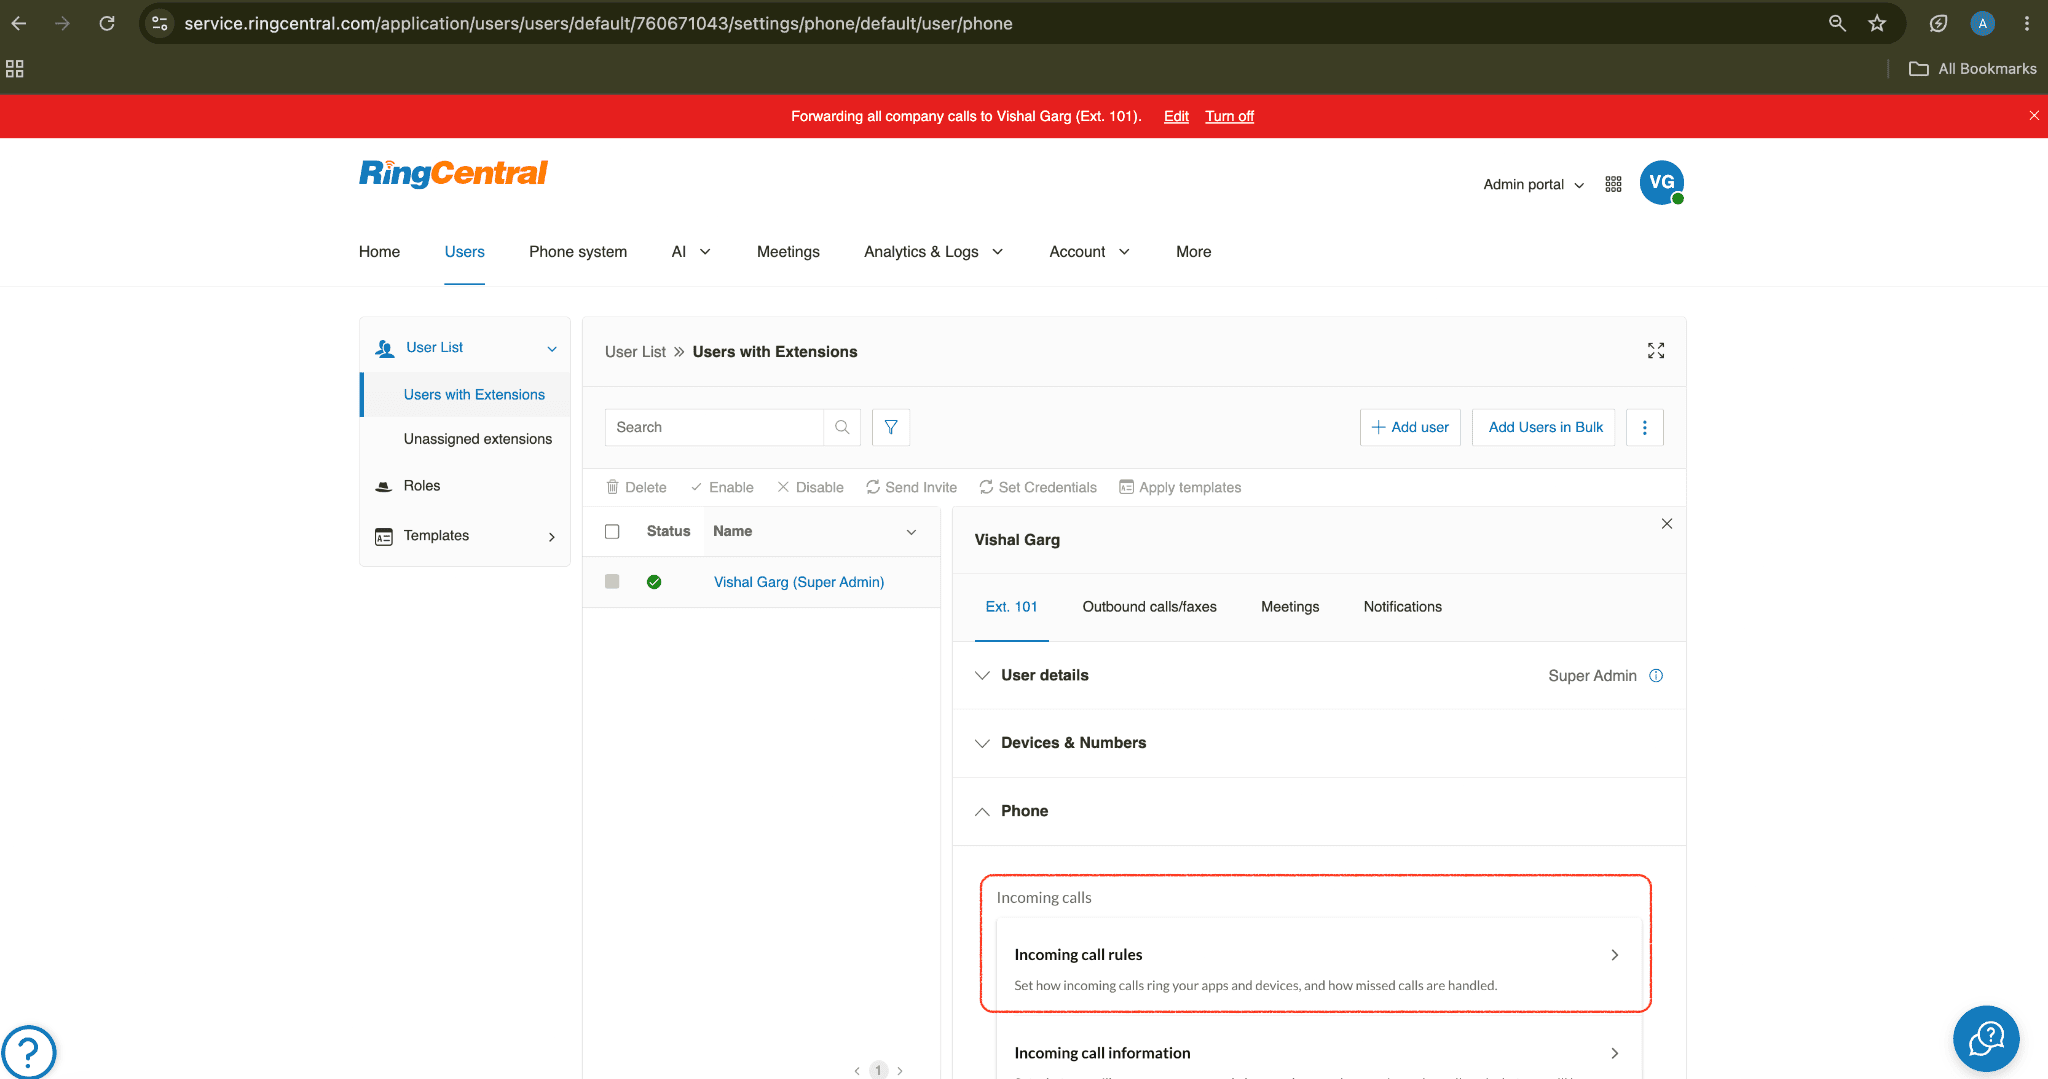Switch to the Notifications tab
Viewport: 2048px width, 1079px height.
coord(1402,607)
